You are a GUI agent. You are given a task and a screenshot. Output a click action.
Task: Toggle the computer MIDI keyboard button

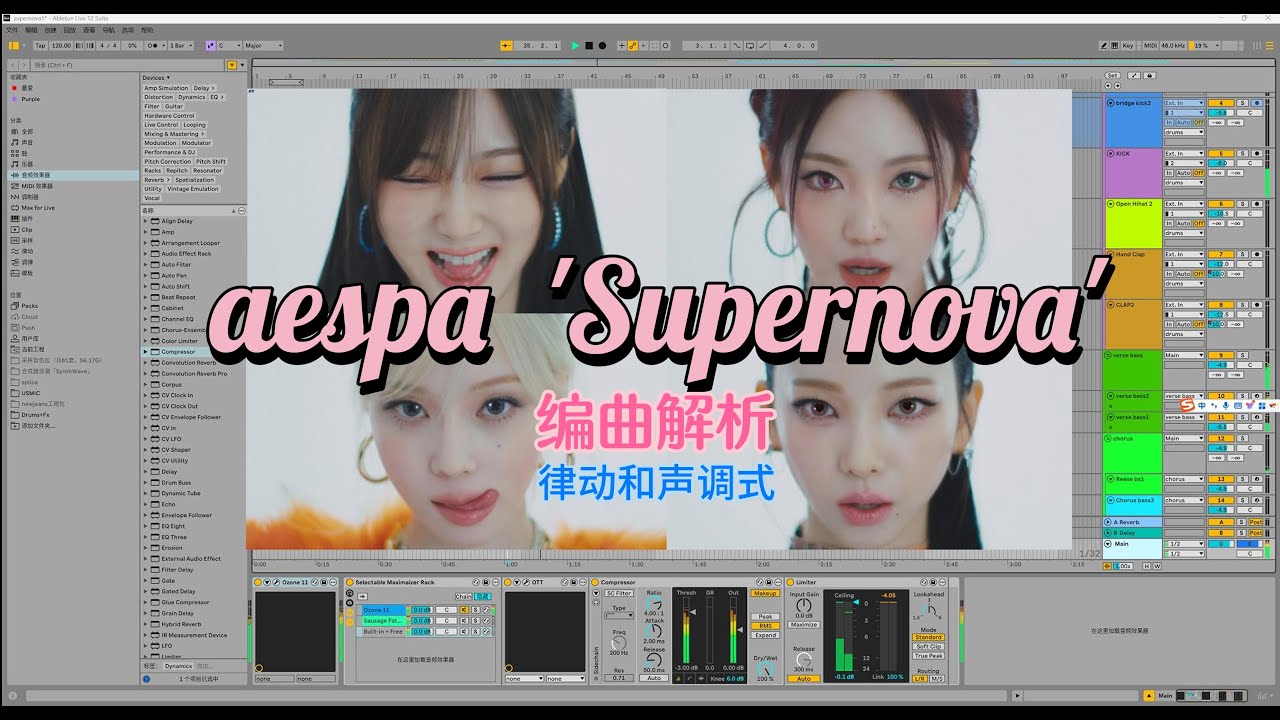1116,46
